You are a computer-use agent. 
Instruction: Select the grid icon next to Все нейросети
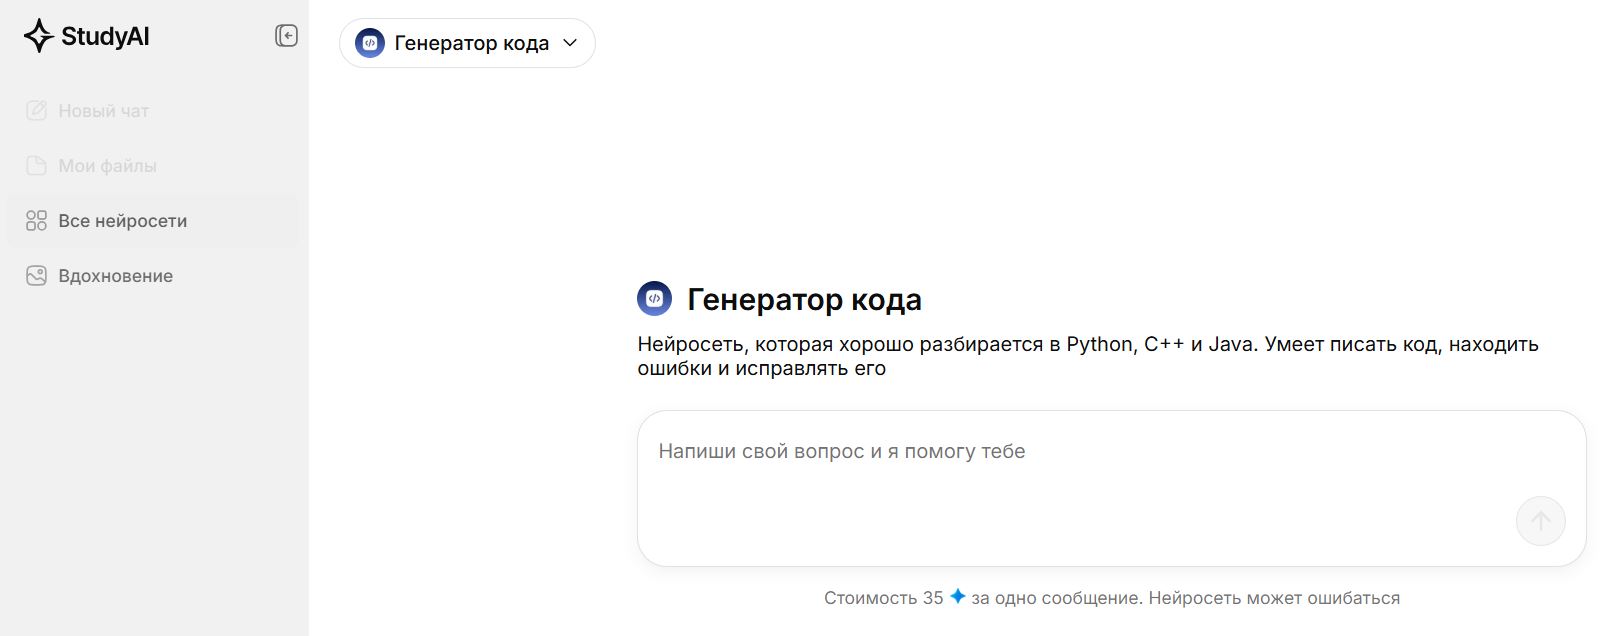click(x=36, y=220)
